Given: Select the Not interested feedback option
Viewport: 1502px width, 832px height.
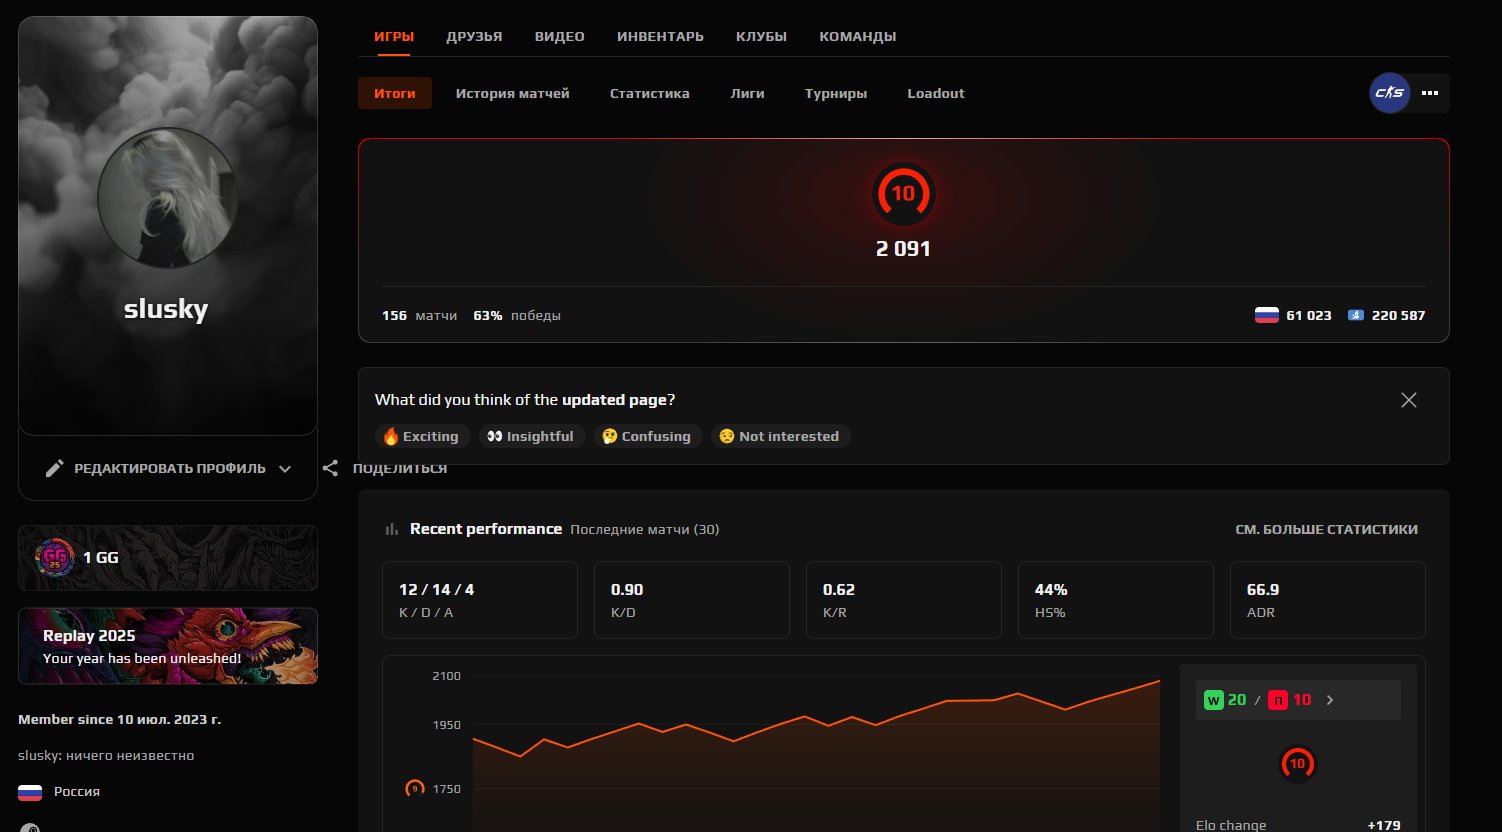Looking at the screenshot, I should coord(780,436).
